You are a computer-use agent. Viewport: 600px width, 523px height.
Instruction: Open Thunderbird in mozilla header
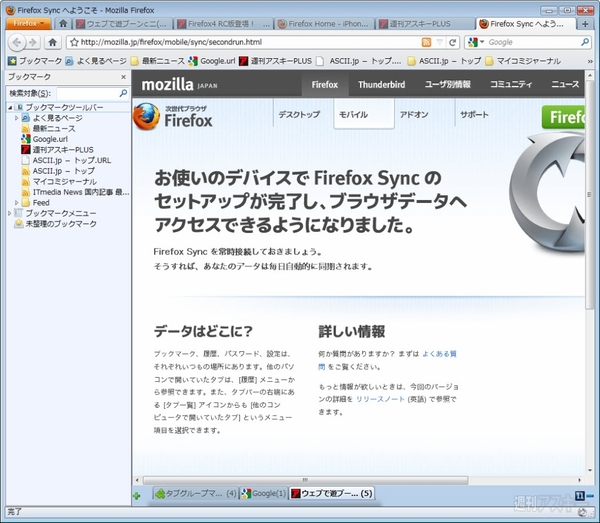point(382,85)
